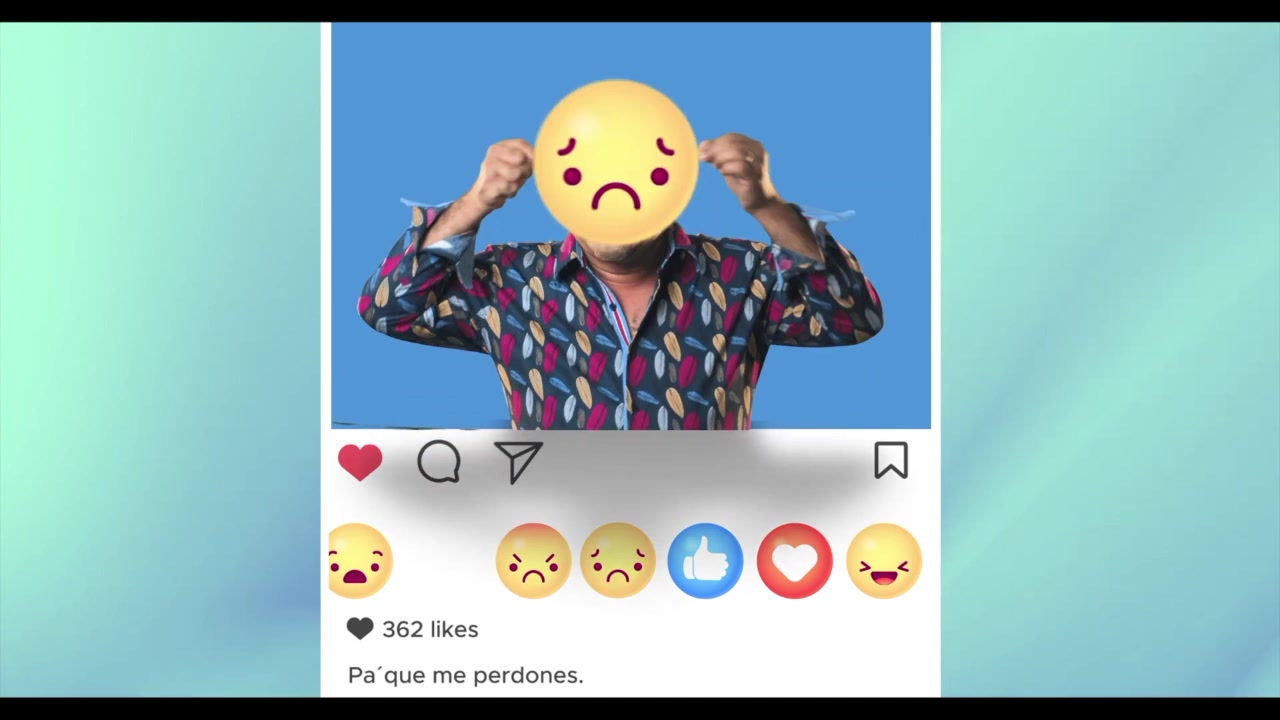This screenshot has height=720, width=1280.
Task: Open the post photo with blue background
Action: [x=631, y=226]
